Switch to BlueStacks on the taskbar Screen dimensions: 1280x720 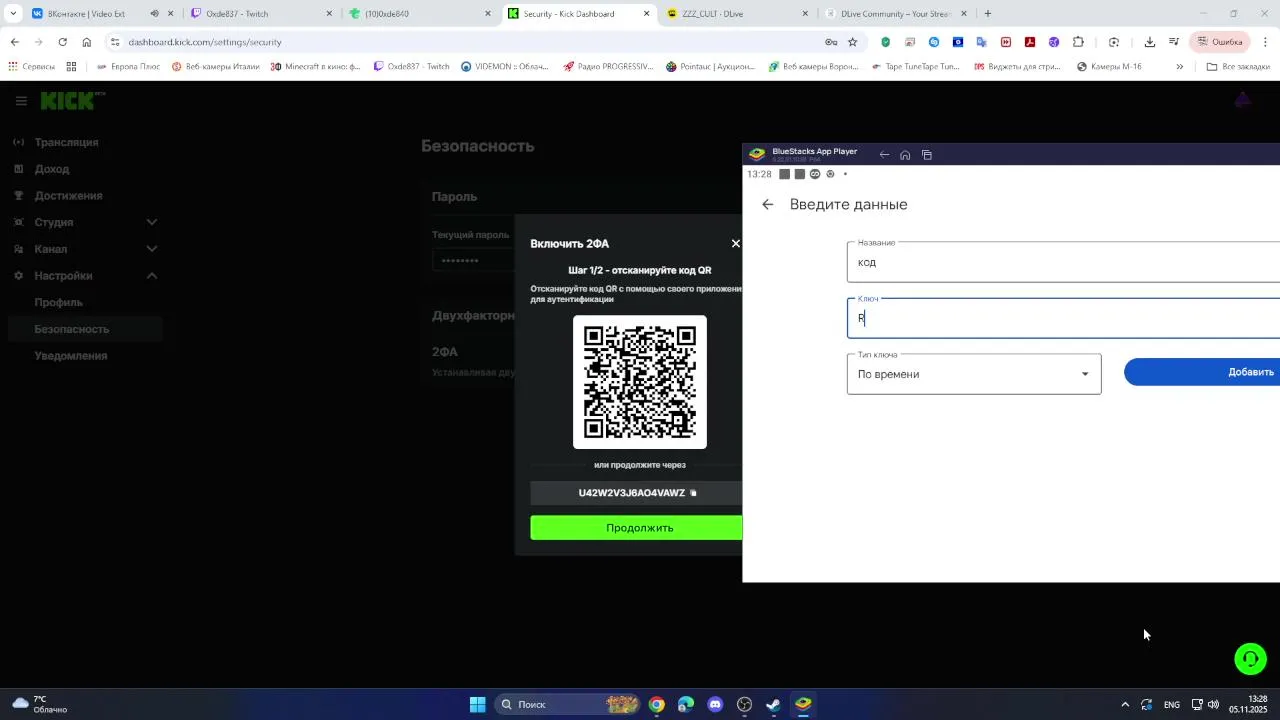coord(803,704)
